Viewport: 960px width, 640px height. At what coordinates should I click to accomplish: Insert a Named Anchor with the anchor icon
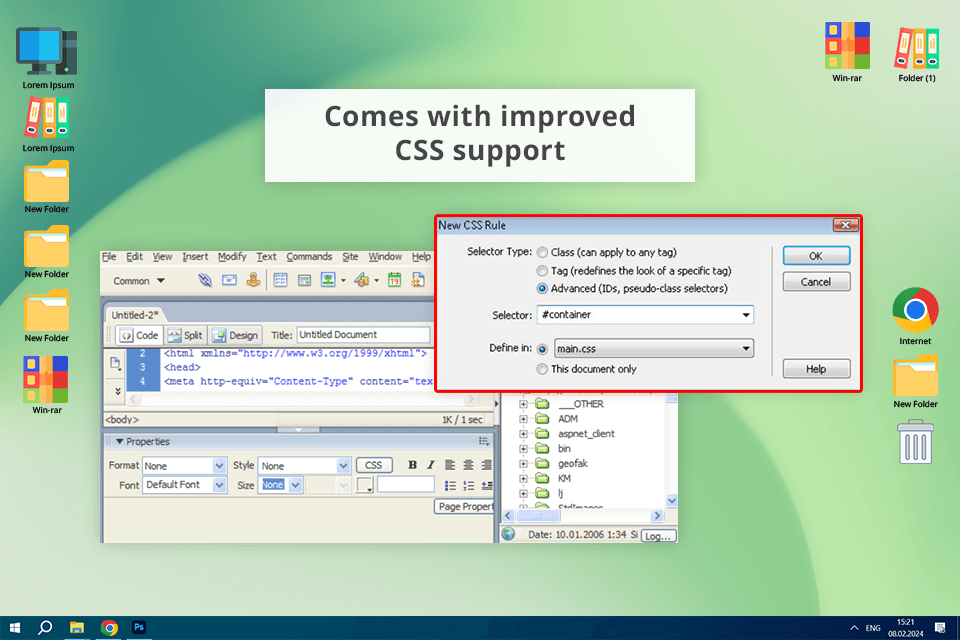(x=253, y=280)
